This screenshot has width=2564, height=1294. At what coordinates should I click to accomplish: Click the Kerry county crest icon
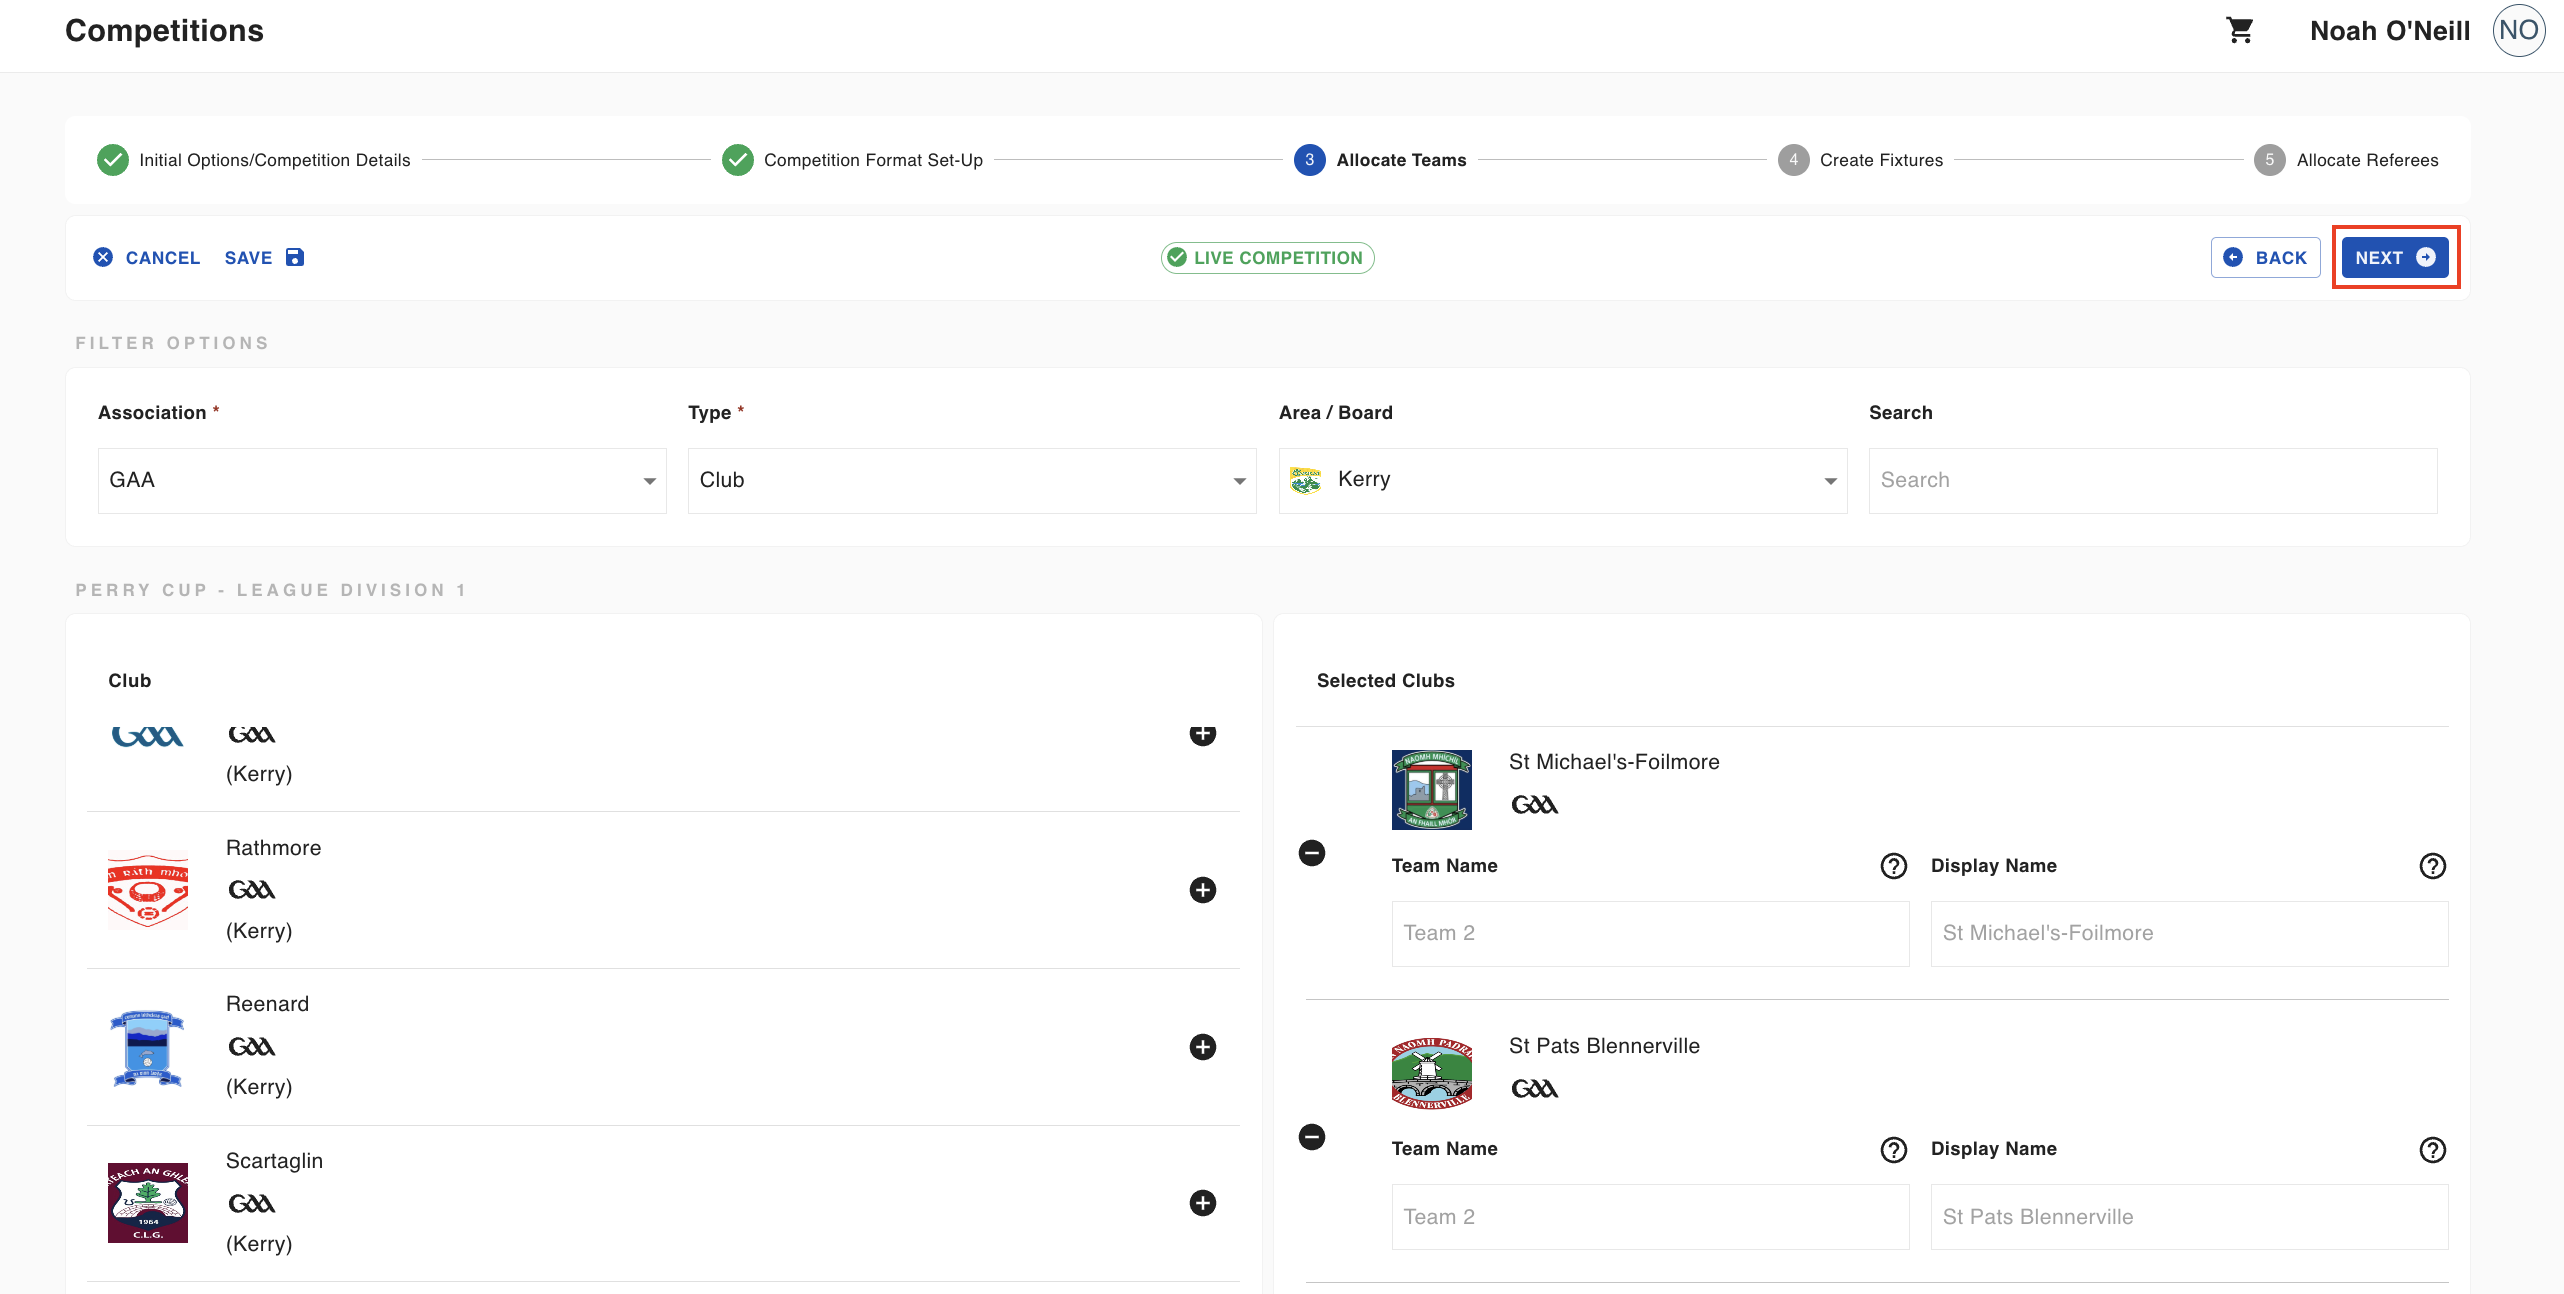[1306, 480]
